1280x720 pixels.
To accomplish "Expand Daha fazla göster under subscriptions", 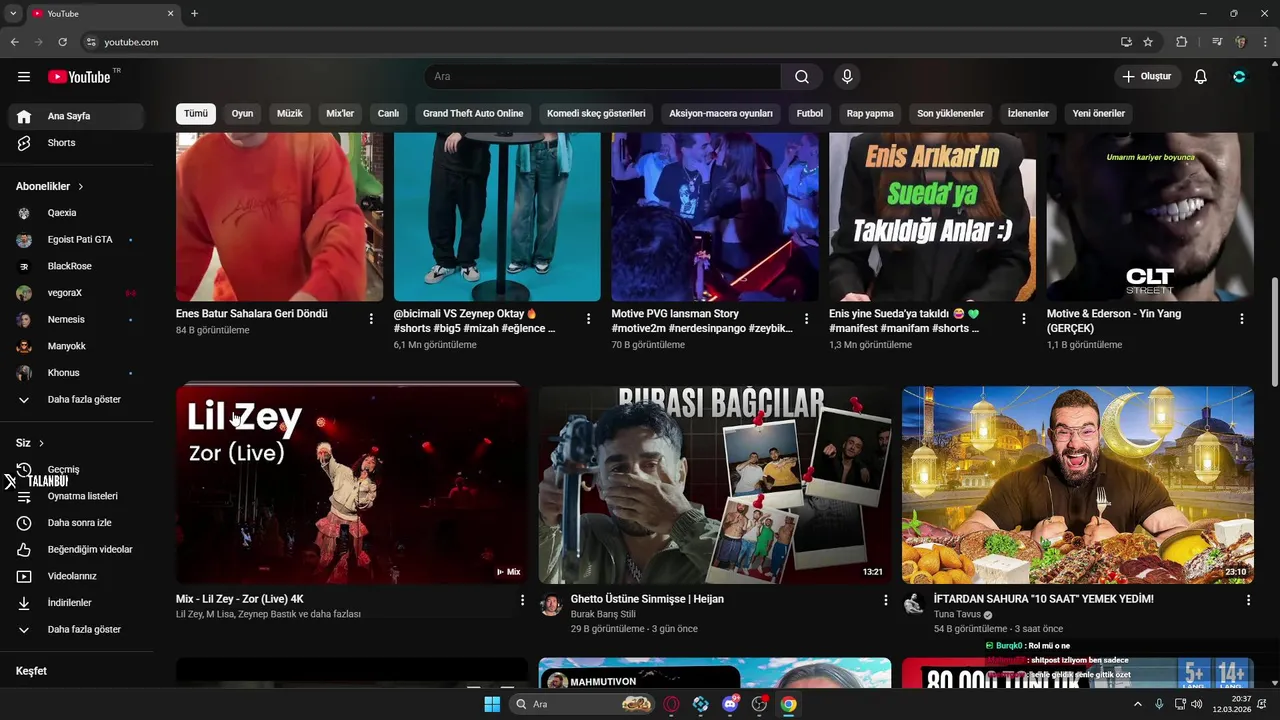I will click(77, 400).
